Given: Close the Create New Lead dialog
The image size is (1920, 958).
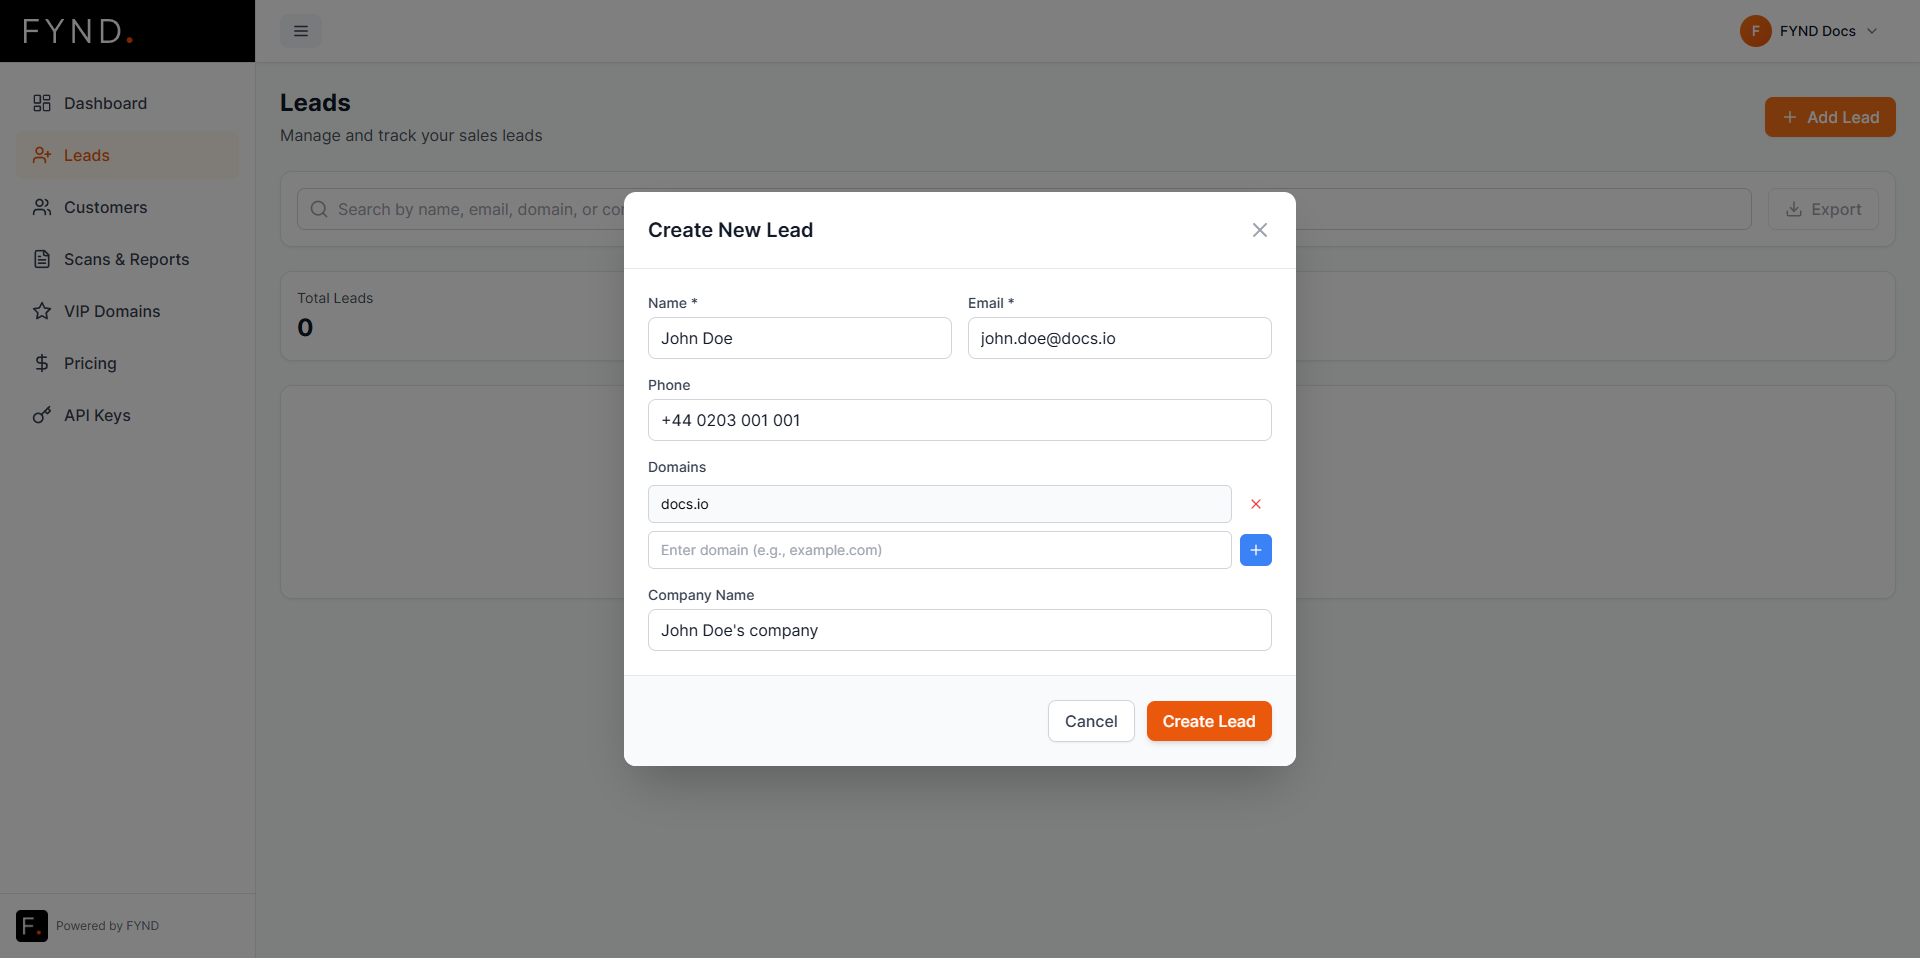Looking at the screenshot, I should point(1259,229).
